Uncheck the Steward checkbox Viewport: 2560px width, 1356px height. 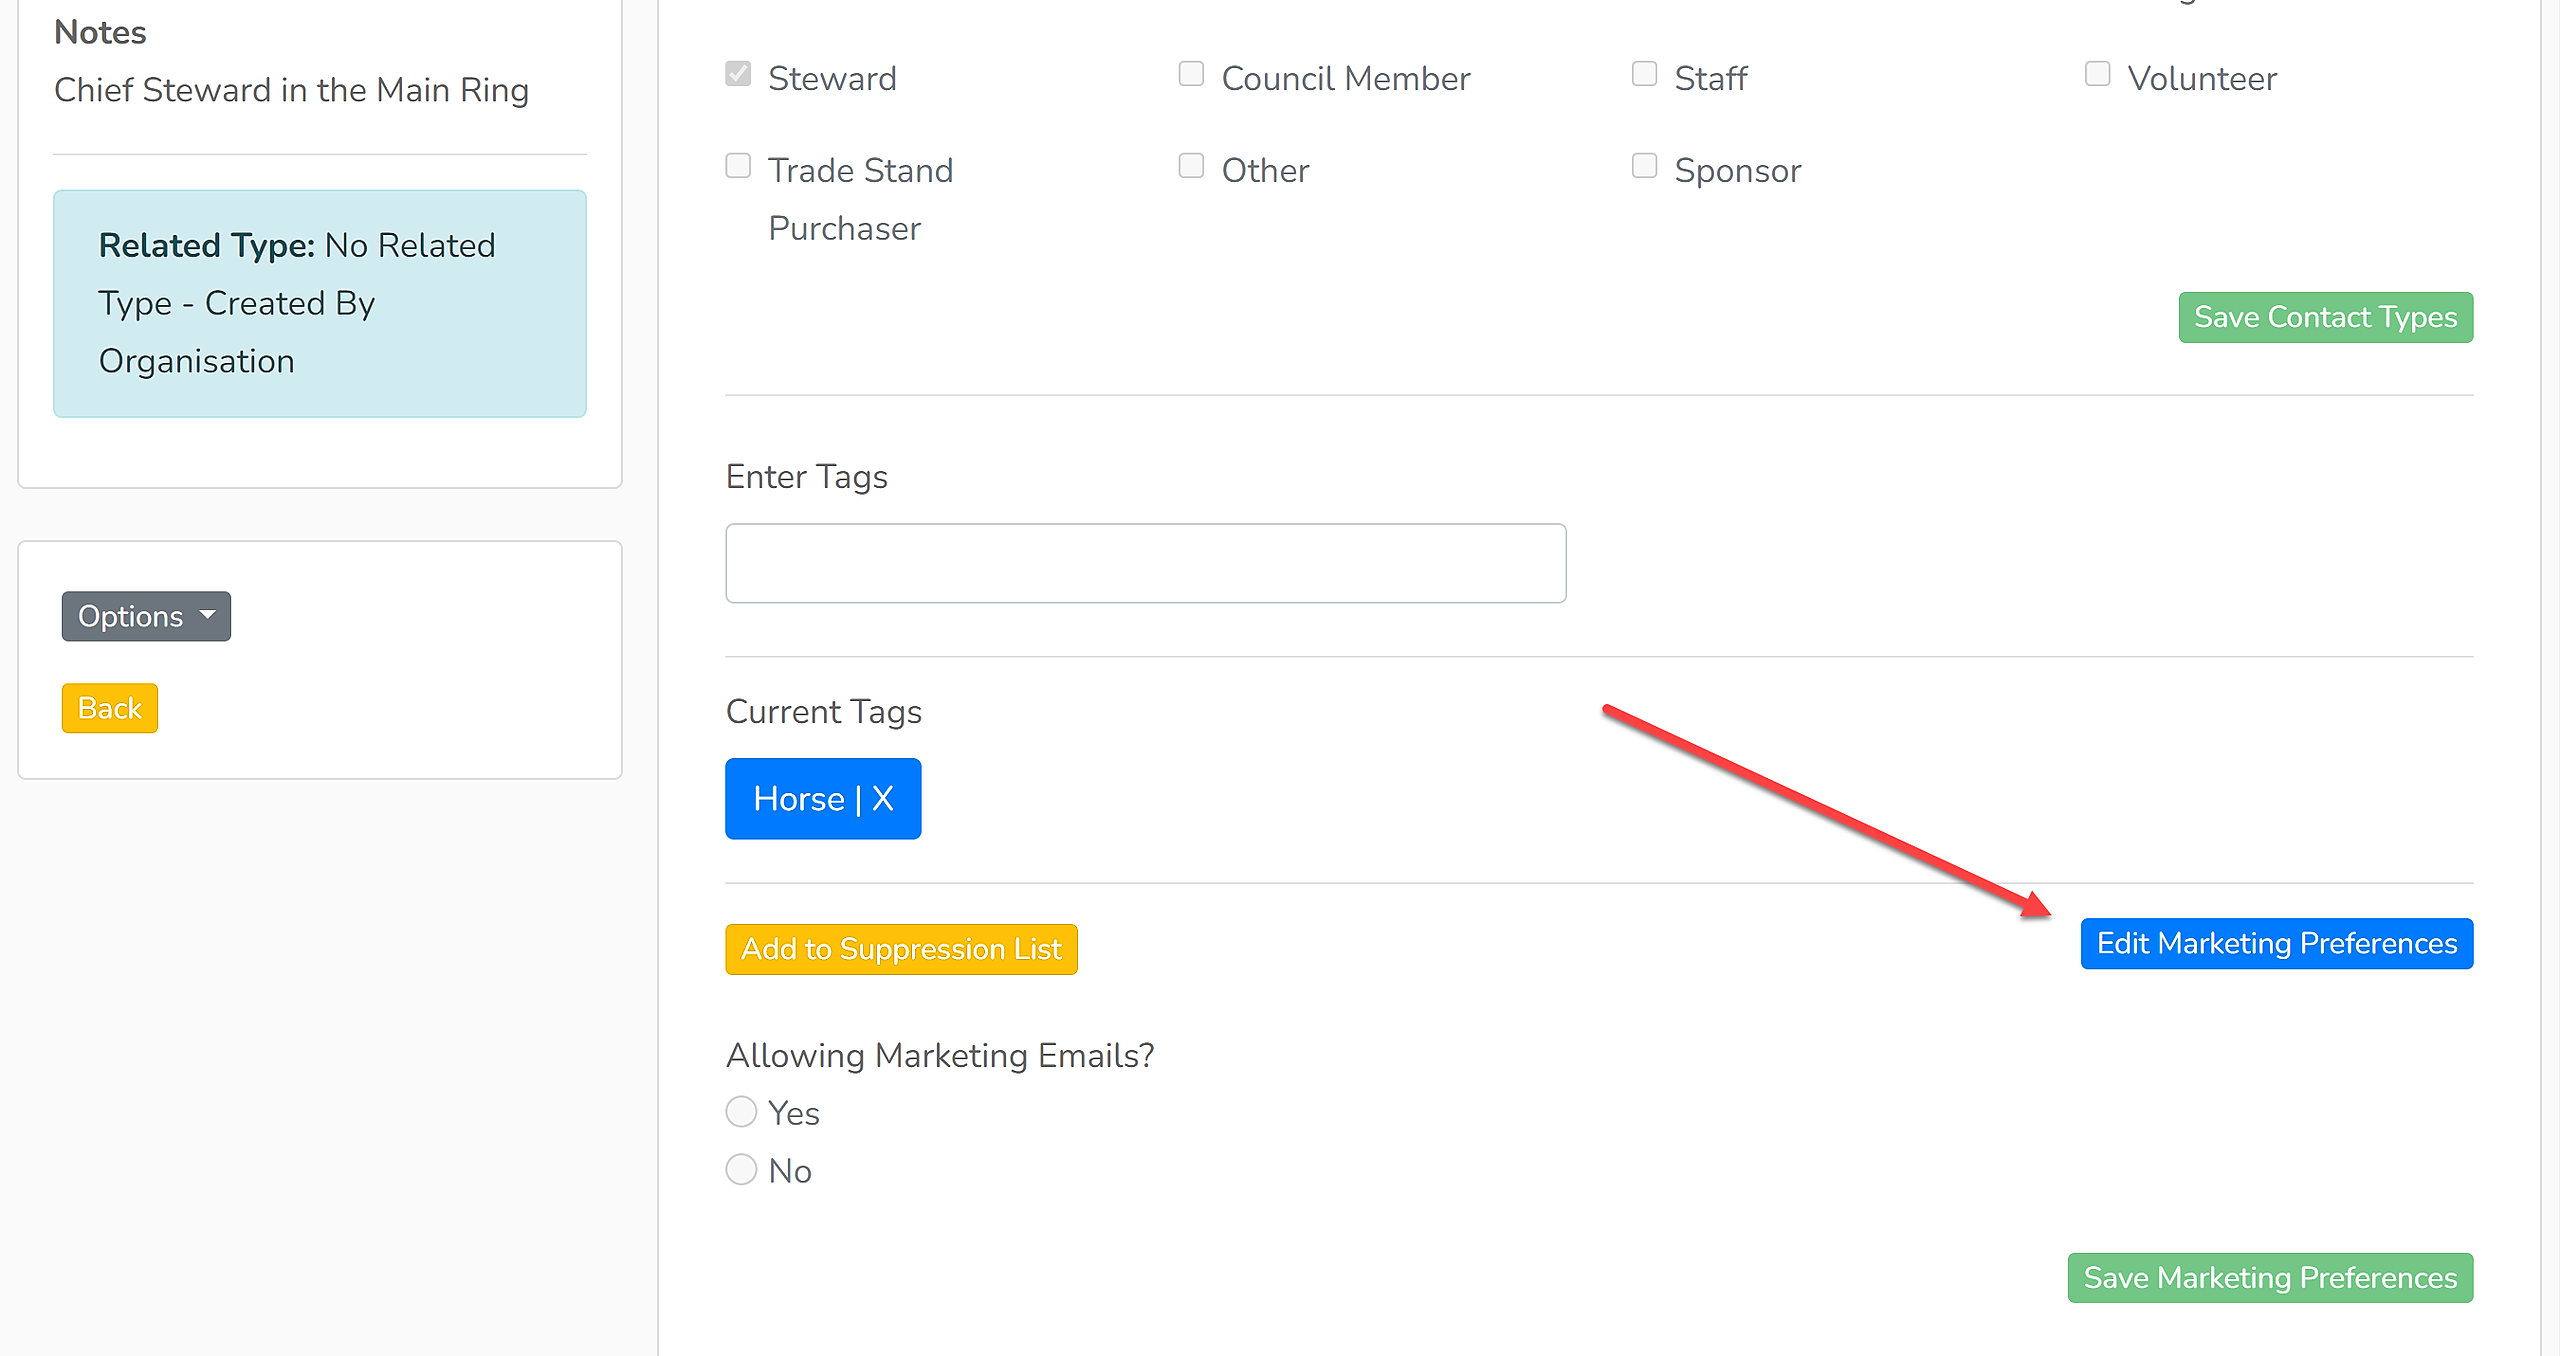coord(738,74)
